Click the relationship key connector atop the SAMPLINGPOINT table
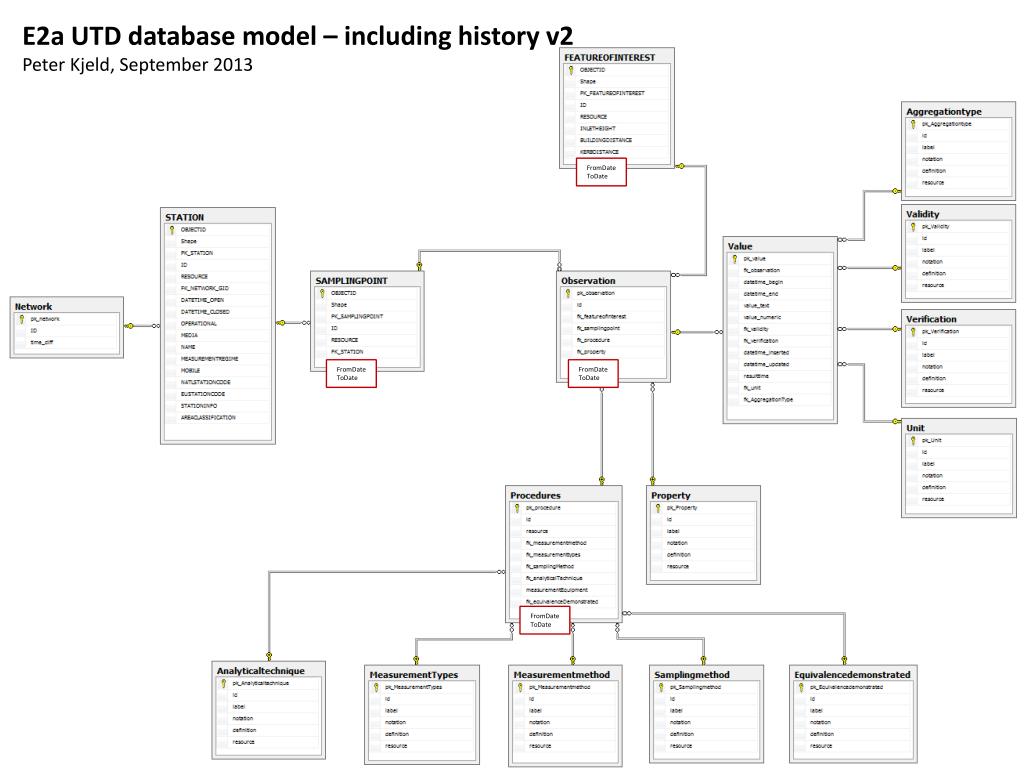 point(419,266)
